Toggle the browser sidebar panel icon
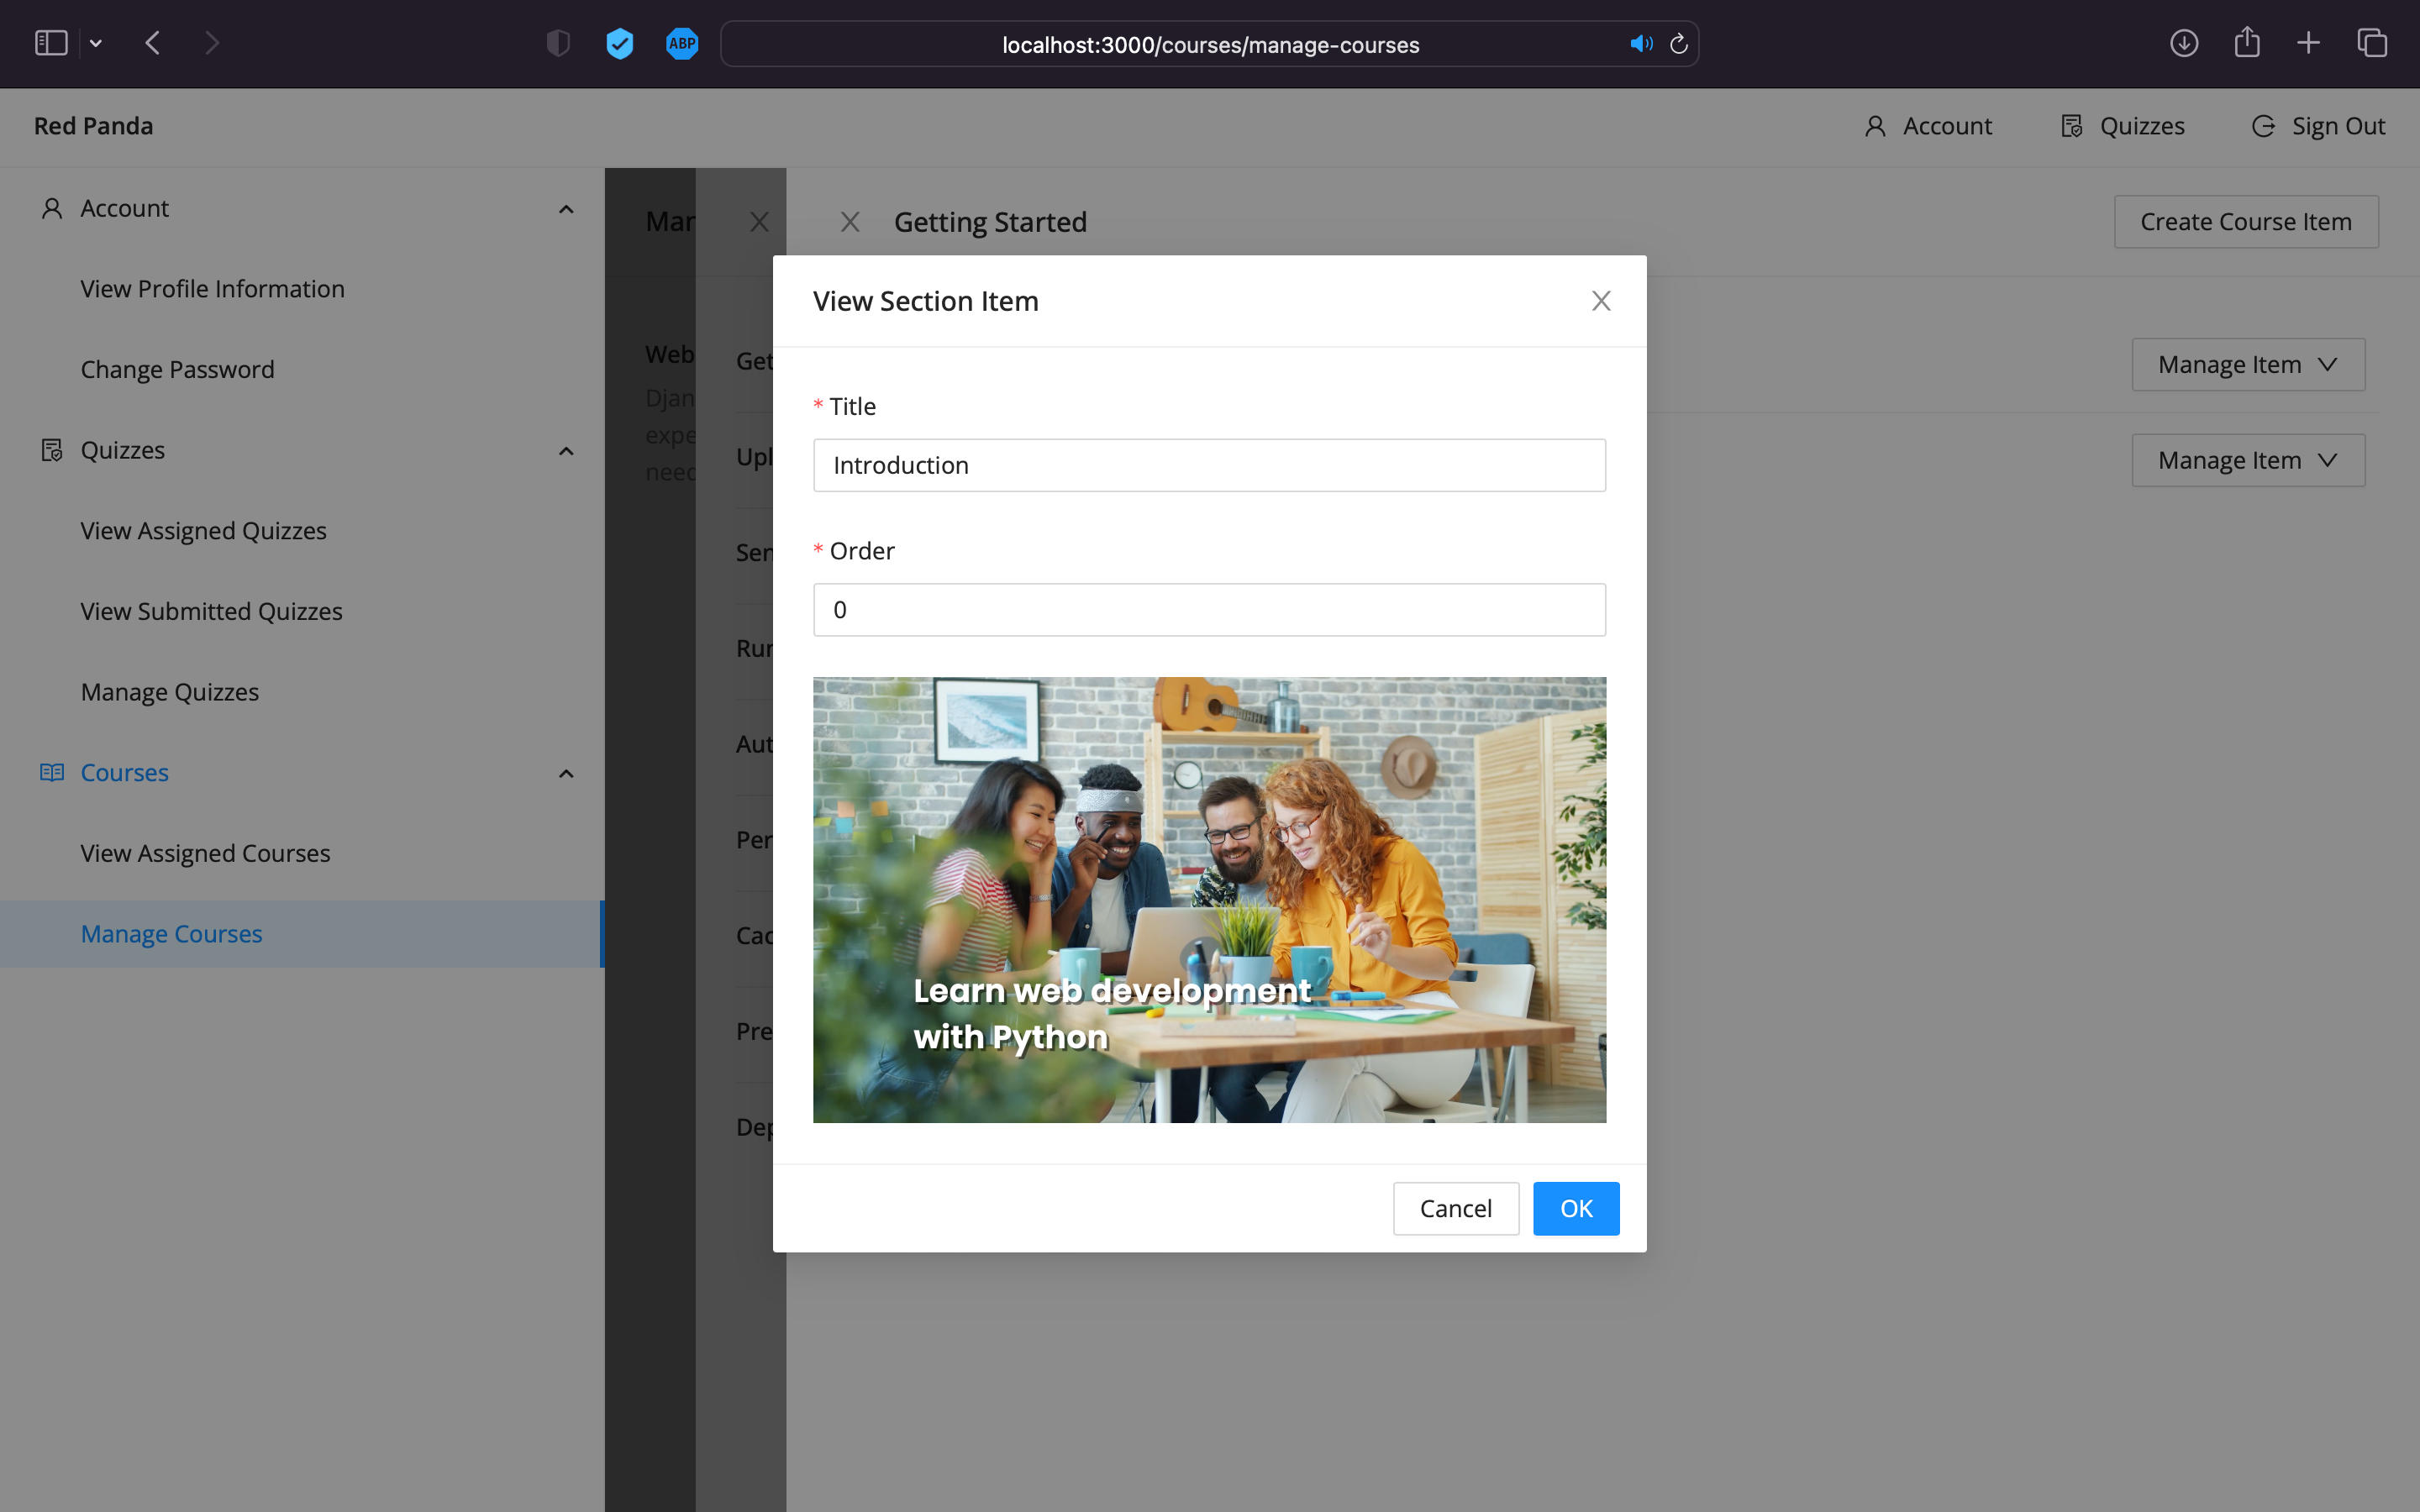2420x1512 pixels. click(x=49, y=42)
